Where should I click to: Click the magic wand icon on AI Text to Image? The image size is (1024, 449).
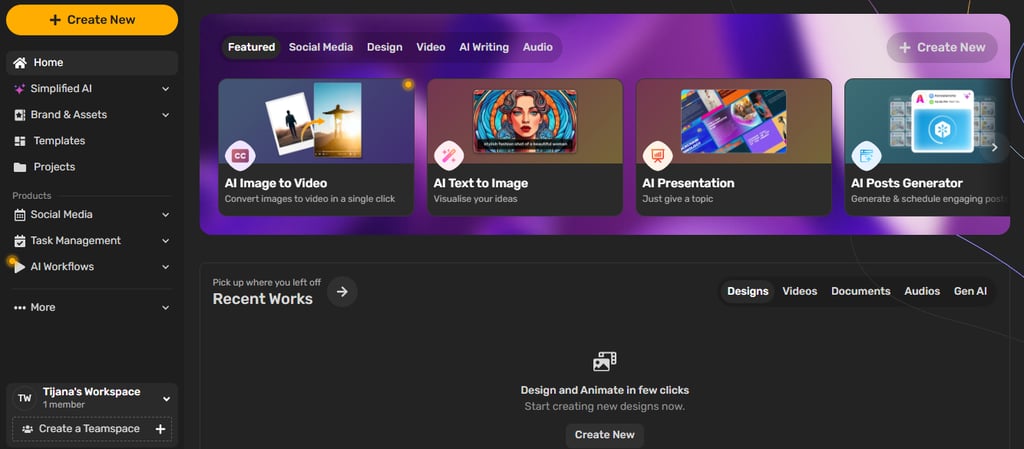[449, 156]
